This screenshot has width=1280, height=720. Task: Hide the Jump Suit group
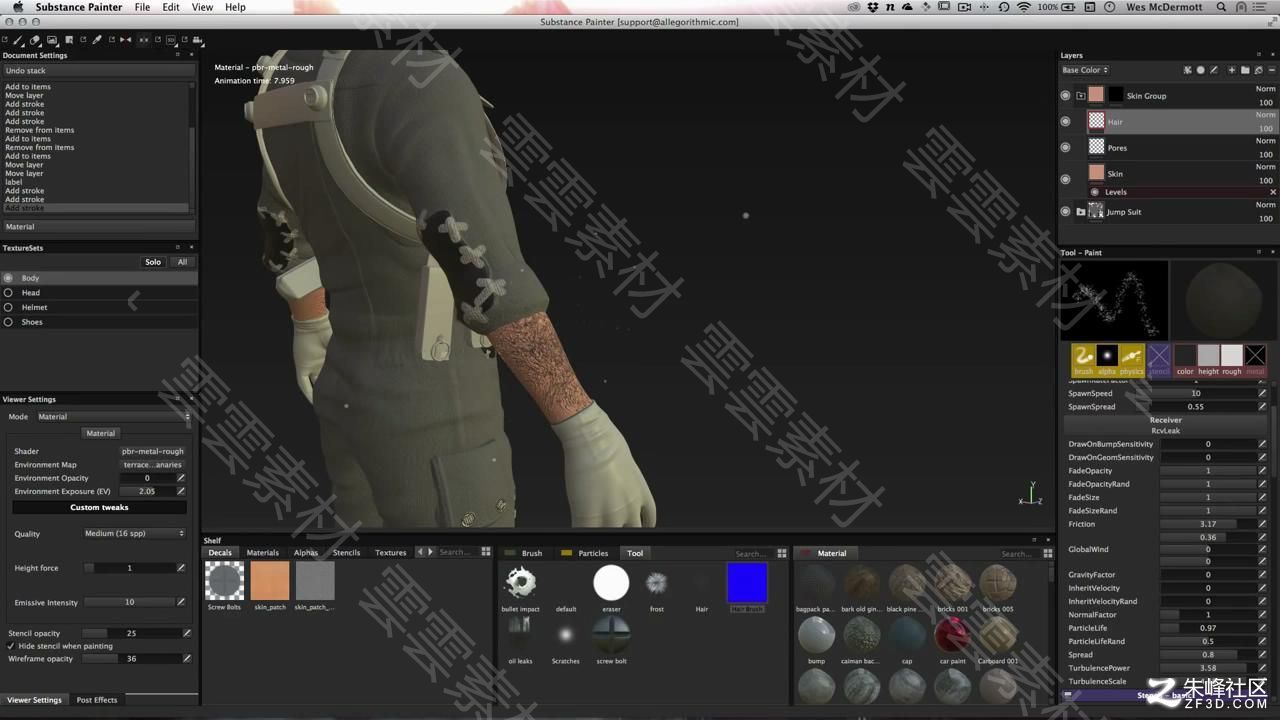coord(1065,211)
